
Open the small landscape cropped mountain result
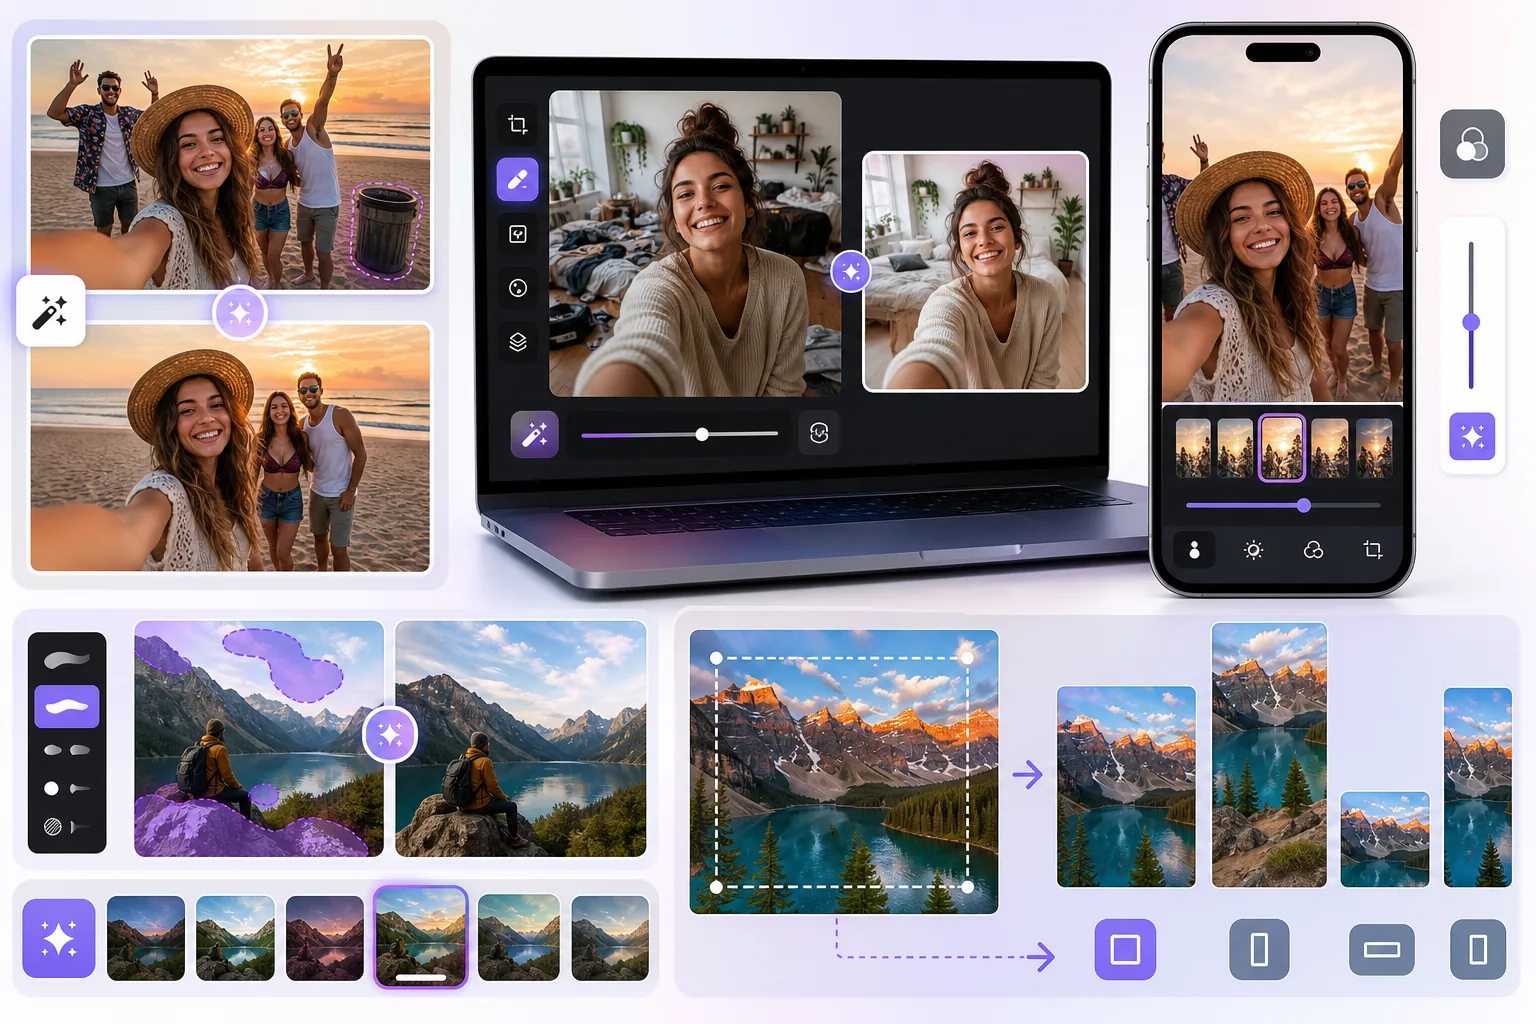[x=1385, y=840]
